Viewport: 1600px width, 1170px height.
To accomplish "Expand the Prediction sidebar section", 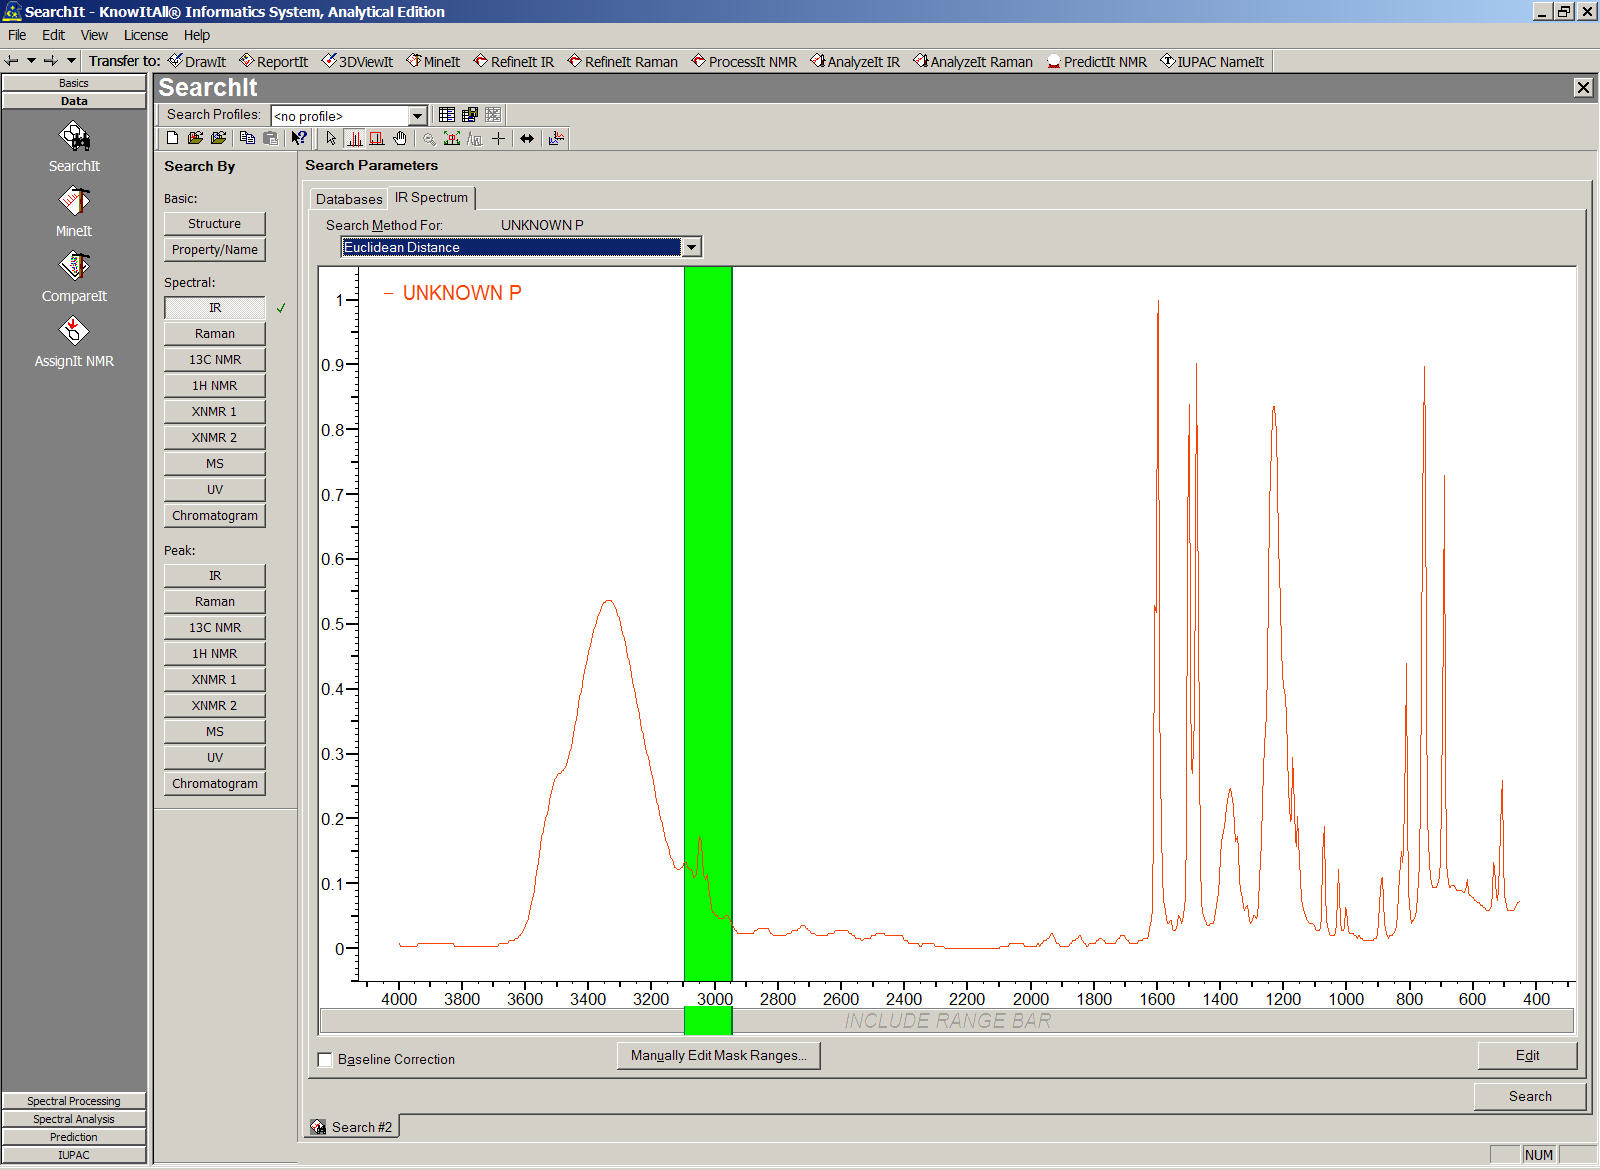I will click(x=74, y=1137).
